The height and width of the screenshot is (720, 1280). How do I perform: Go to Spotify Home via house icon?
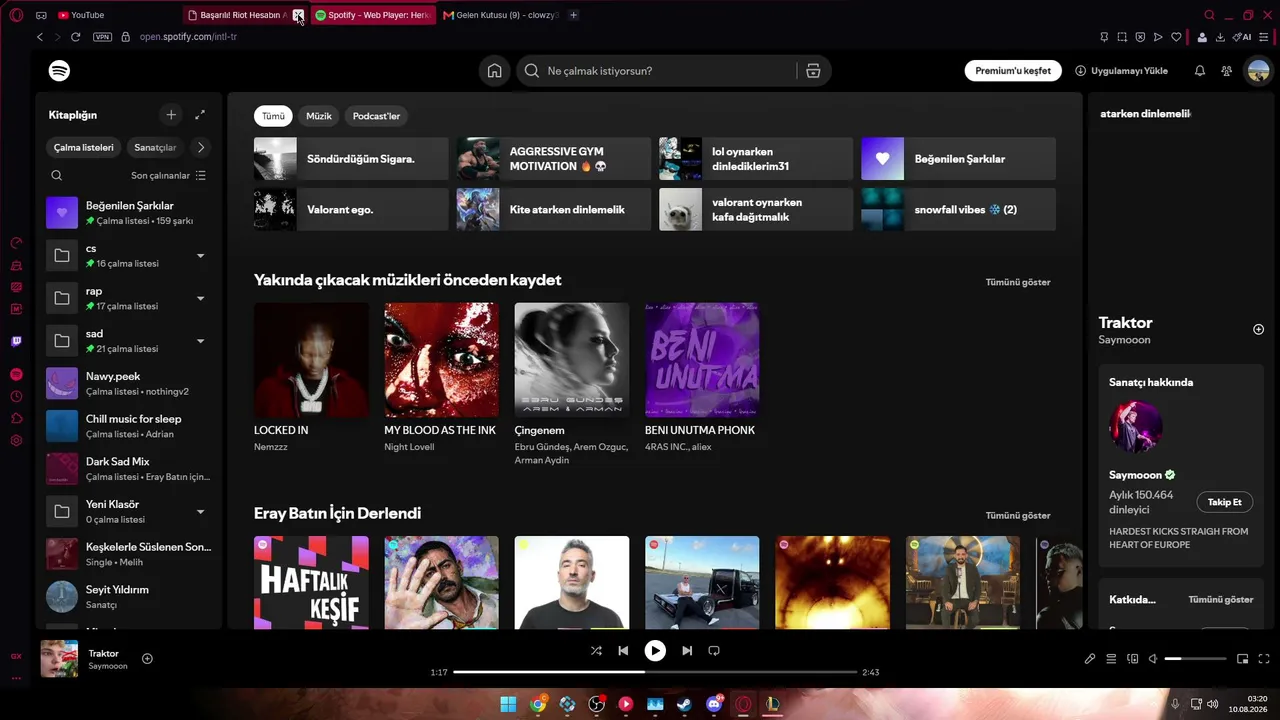494,71
